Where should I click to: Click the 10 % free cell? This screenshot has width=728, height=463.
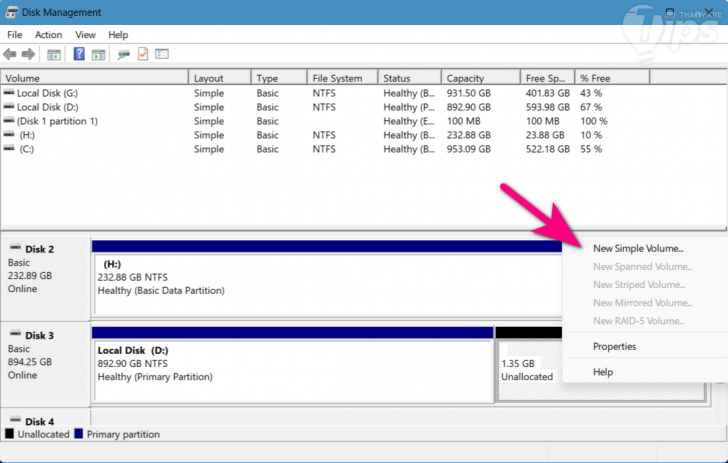591,135
